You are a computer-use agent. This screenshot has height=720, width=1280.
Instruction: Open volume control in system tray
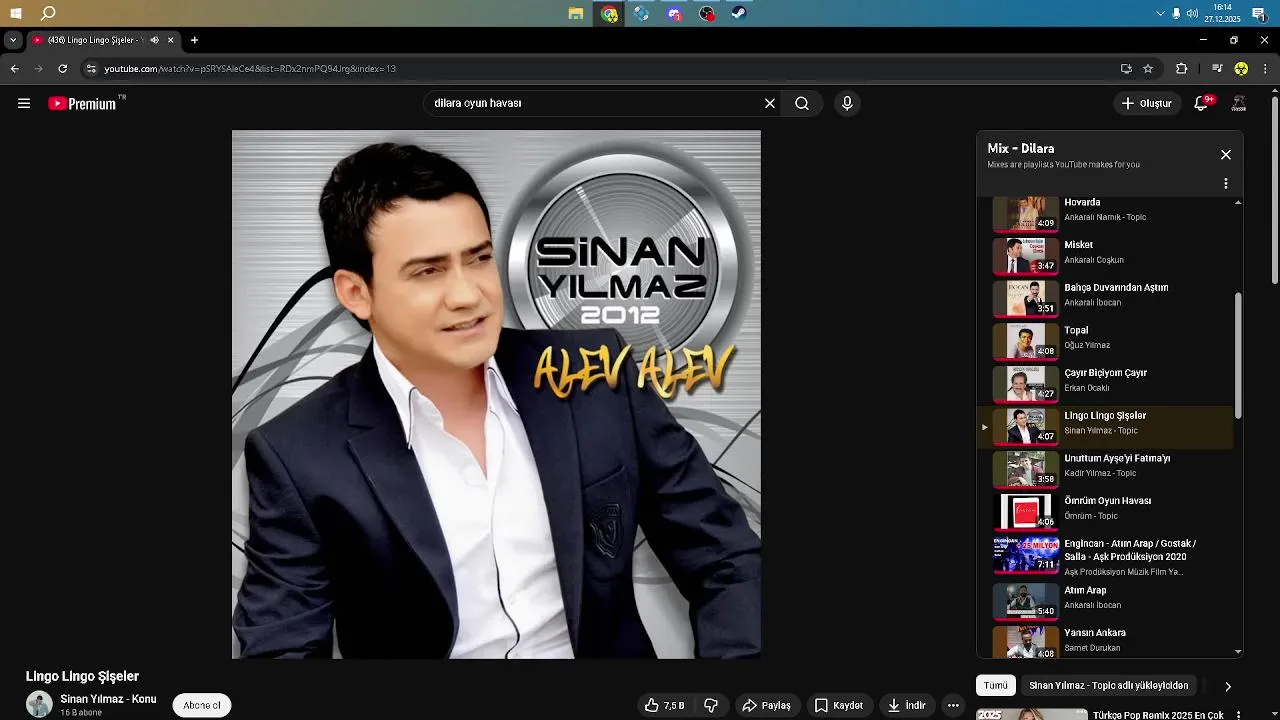tap(1192, 14)
